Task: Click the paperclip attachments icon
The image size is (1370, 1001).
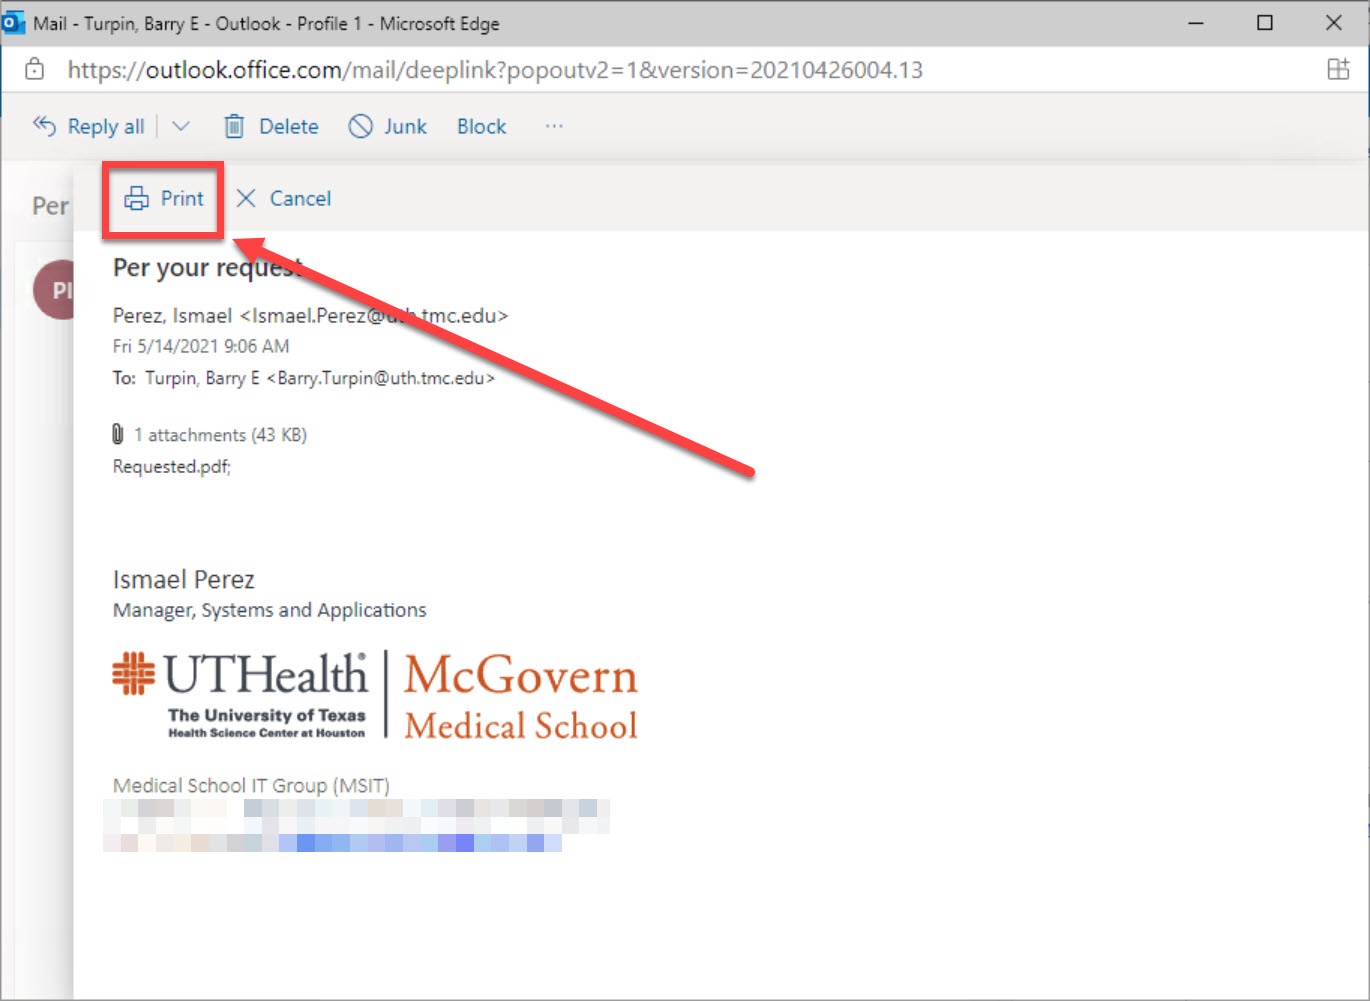Action: click(118, 434)
